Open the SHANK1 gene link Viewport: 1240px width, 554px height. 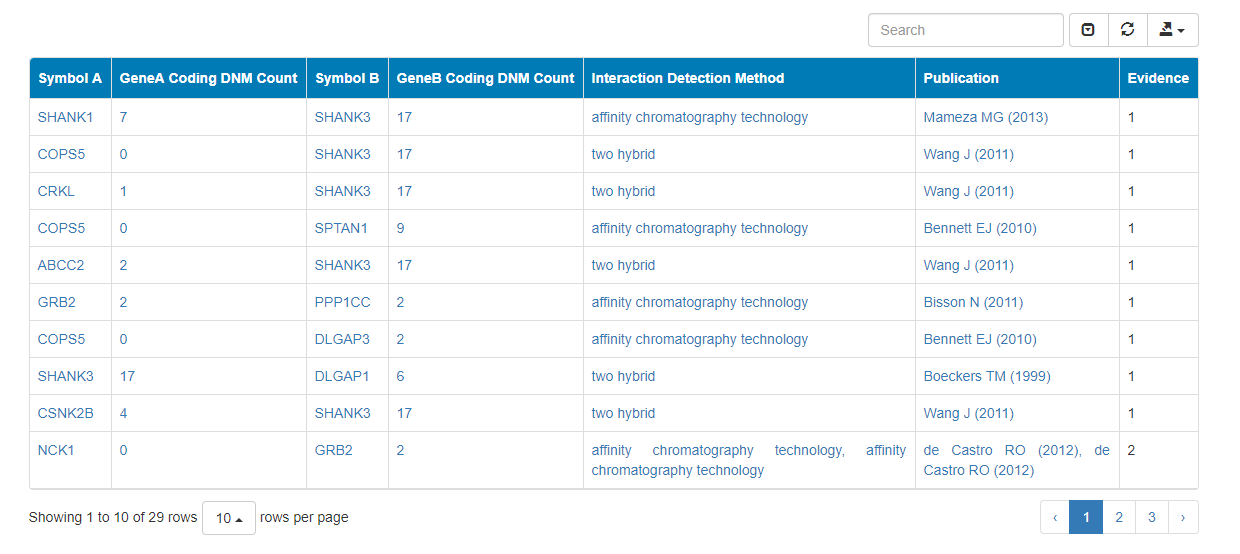click(x=66, y=117)
